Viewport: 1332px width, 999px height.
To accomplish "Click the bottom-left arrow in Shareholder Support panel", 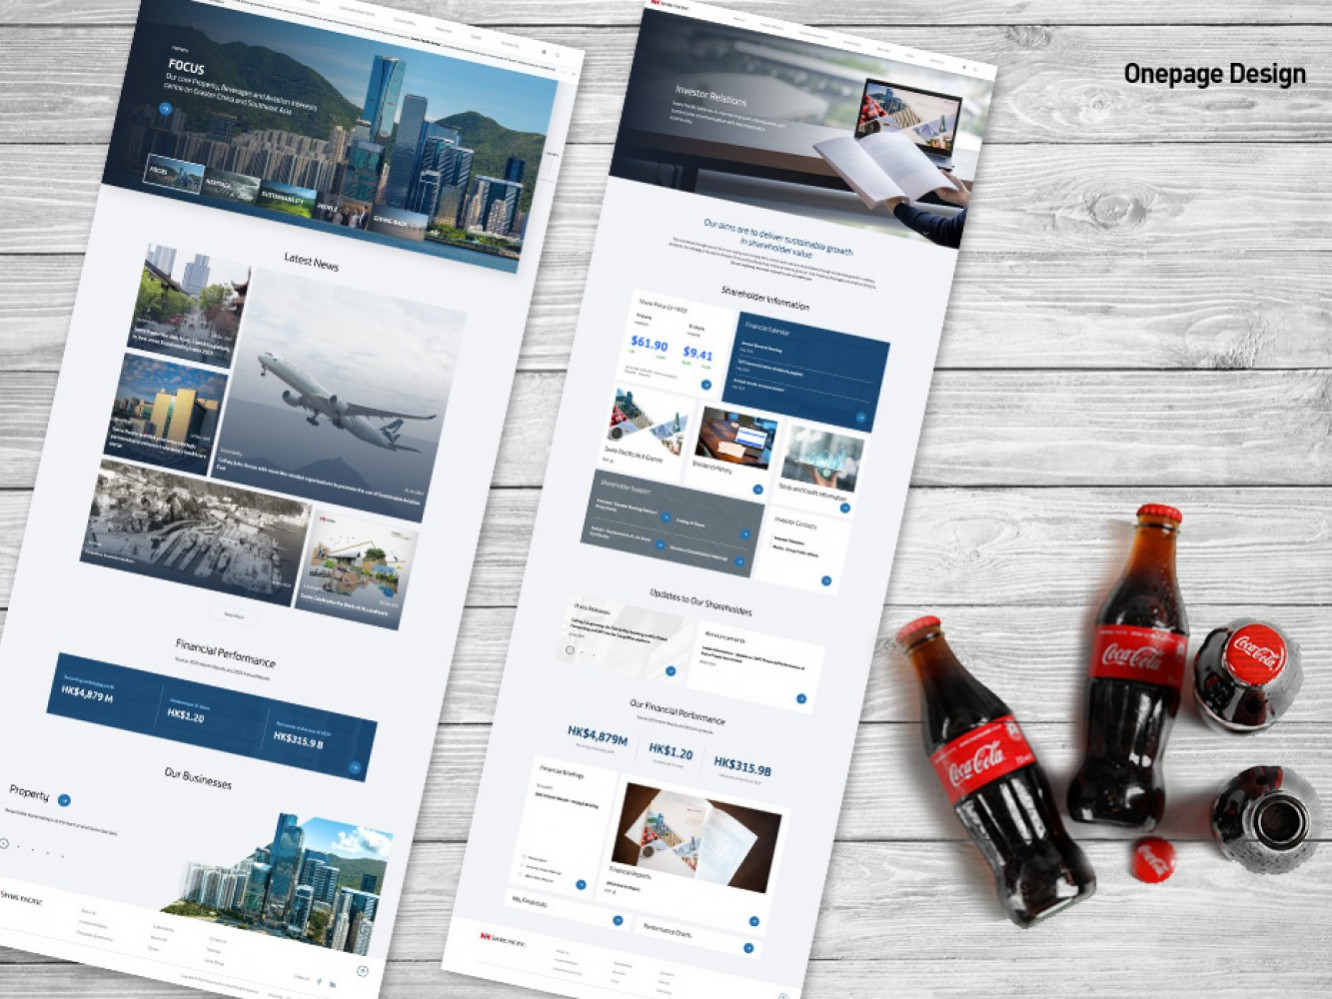I will [x=659, y=545].
